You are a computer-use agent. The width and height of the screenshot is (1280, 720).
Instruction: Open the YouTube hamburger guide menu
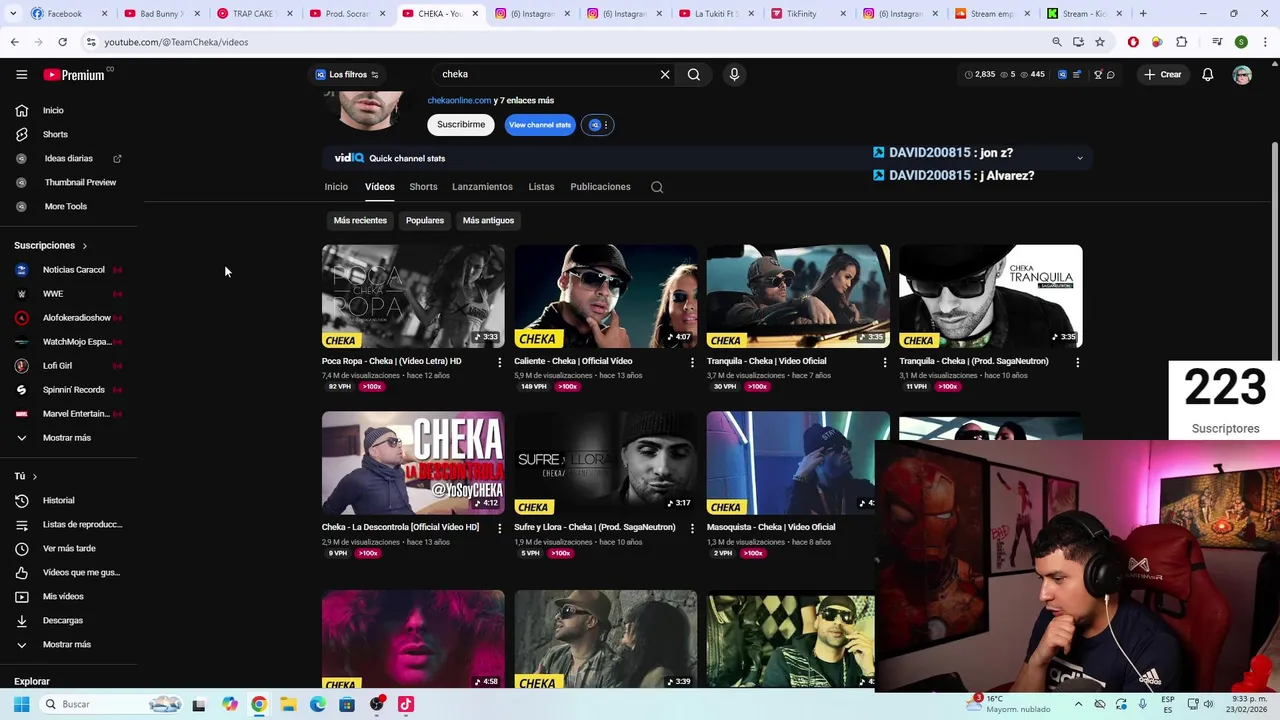[21, 74]
